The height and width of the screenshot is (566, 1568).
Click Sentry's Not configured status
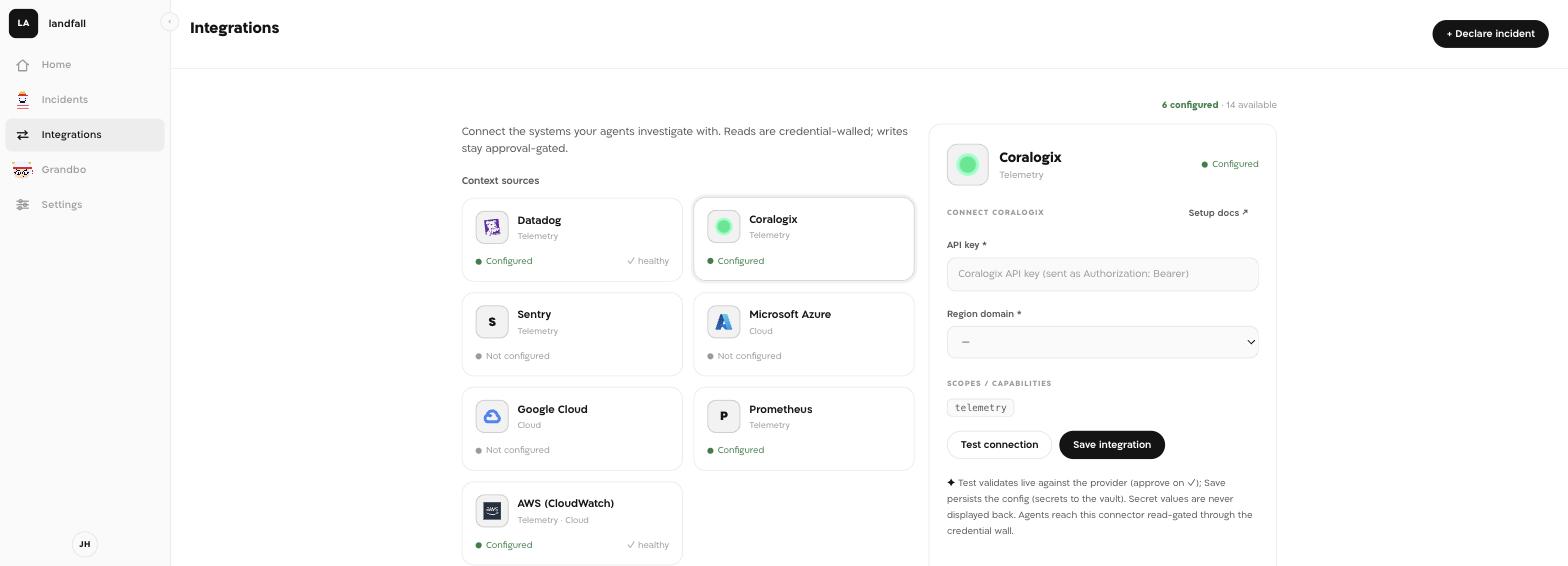point(513,356)
